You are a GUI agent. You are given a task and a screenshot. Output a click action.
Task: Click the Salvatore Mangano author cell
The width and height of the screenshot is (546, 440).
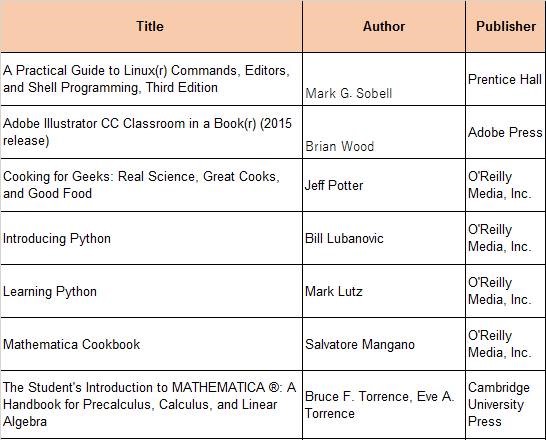point(384,344)
